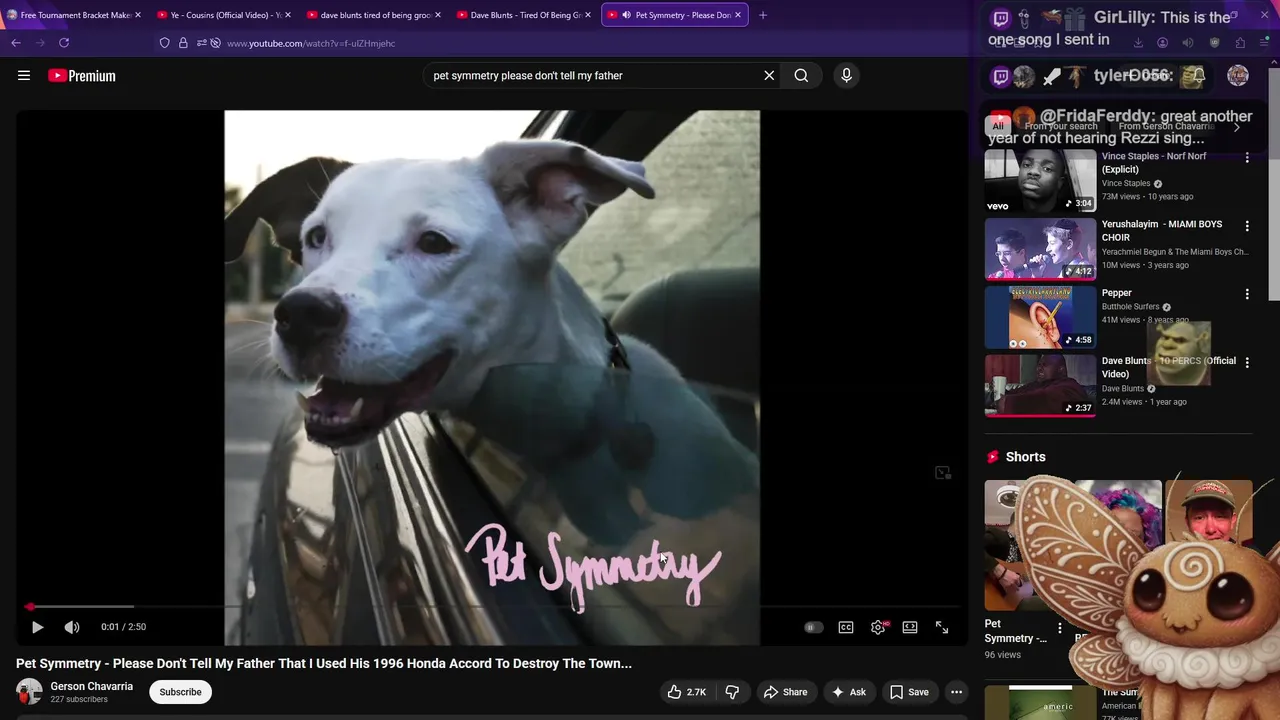The height and width of the screenshot is (720, 1280).
Task: Open Gerson Chavarria's channel avatar
Action: (29, 691)
